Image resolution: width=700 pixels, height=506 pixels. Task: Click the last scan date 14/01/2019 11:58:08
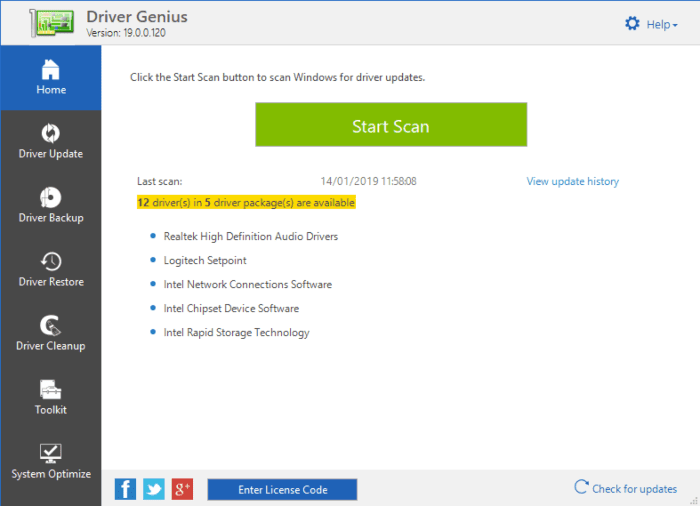pos(368,181)
